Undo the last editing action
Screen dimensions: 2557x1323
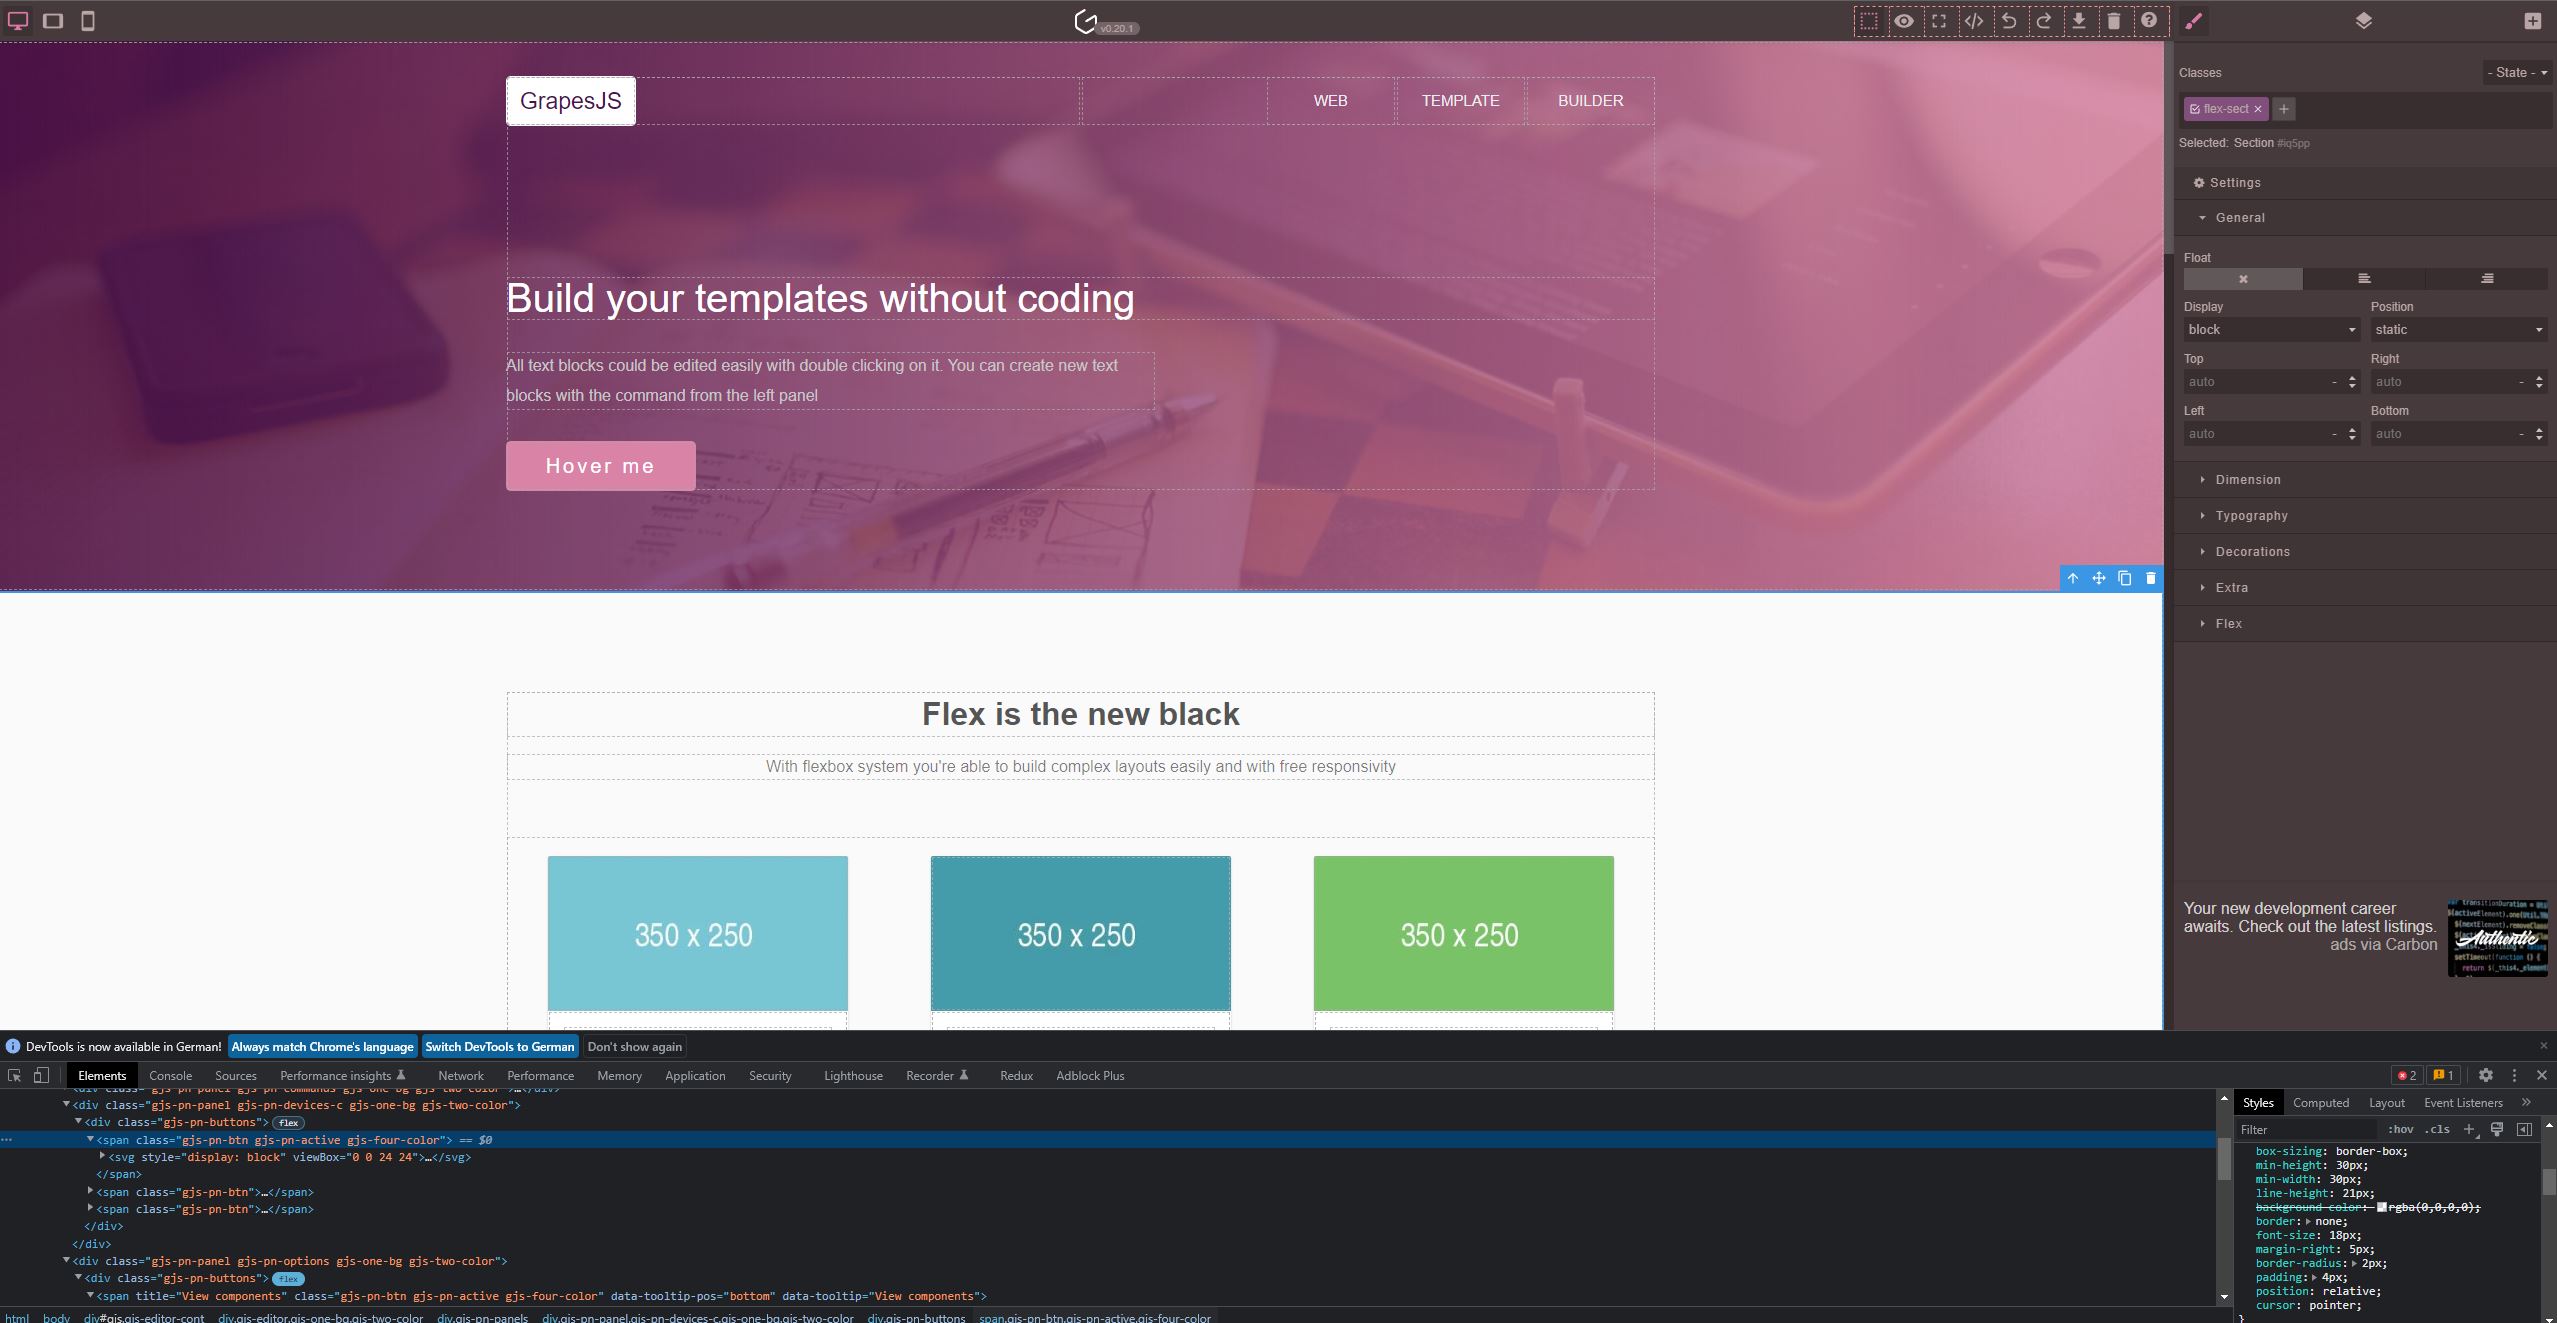click(2008, 20)
